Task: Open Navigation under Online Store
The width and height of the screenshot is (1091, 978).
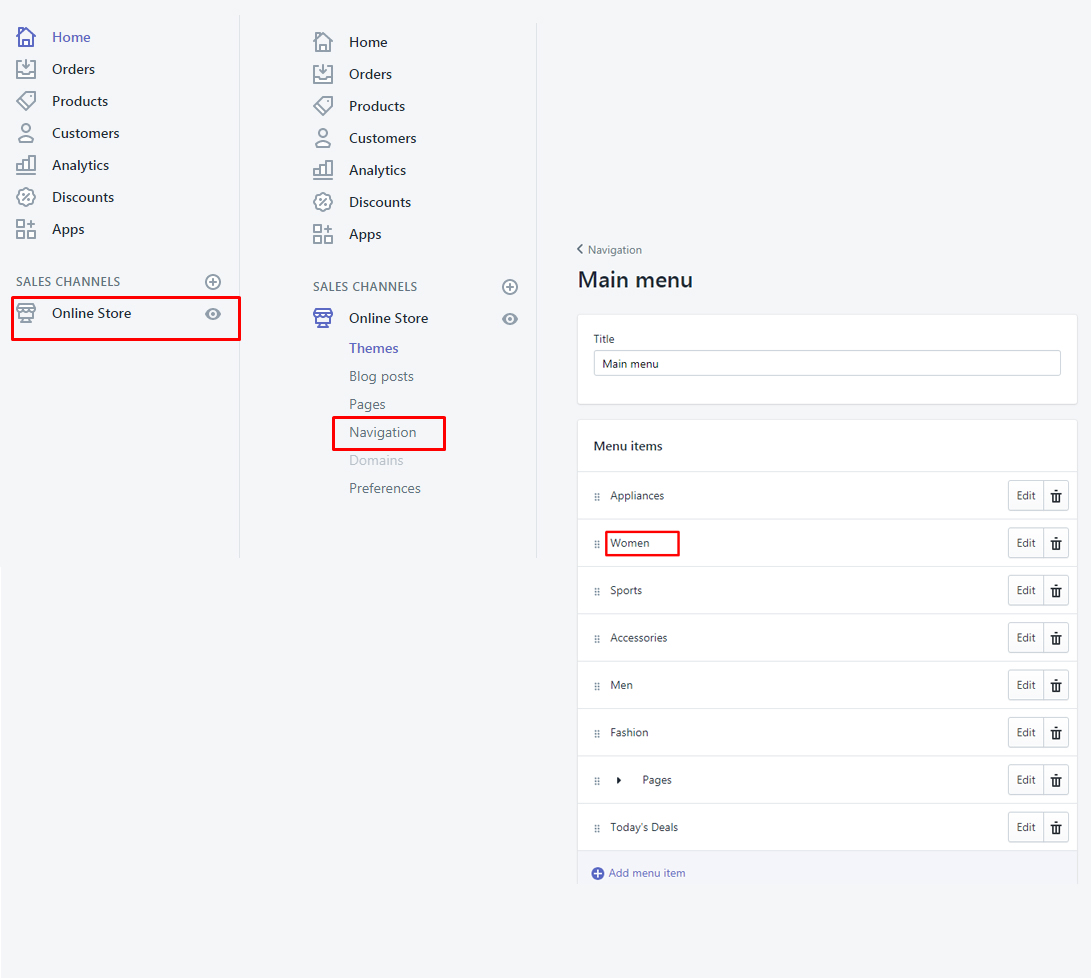Action: point(383,433)
